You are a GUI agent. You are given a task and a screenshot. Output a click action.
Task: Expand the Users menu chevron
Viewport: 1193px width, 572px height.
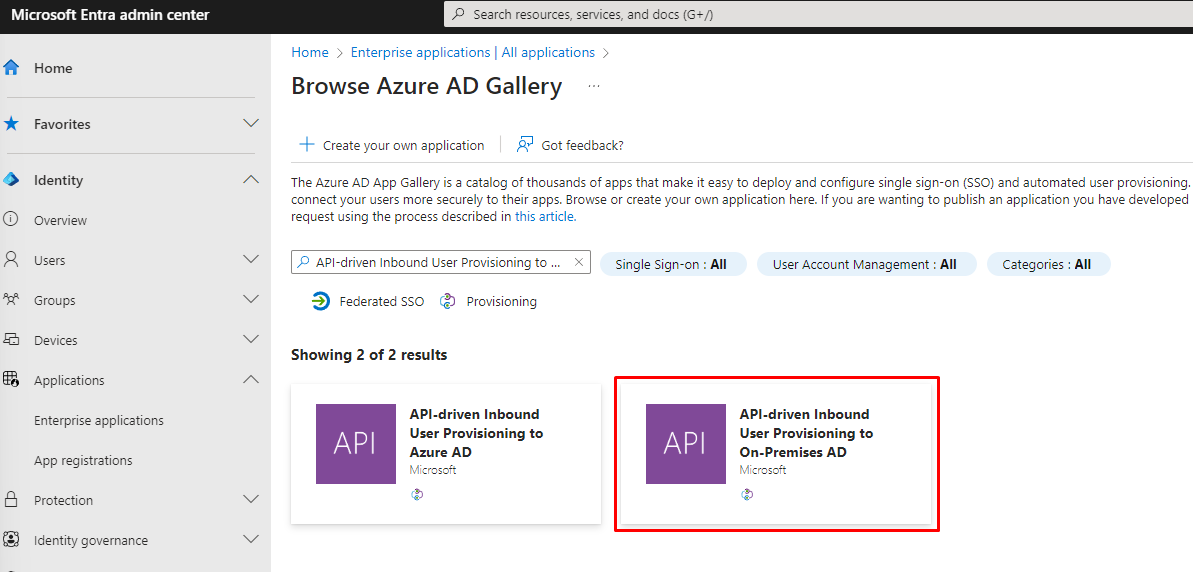point(251,260)
